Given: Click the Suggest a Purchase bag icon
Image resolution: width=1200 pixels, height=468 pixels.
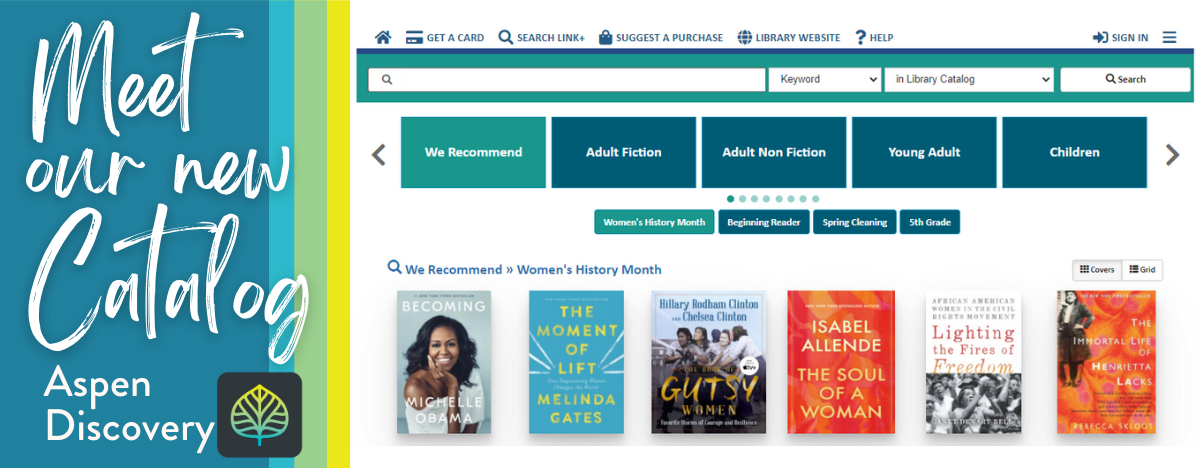Looking at the screenshot, I should point(605,38).
